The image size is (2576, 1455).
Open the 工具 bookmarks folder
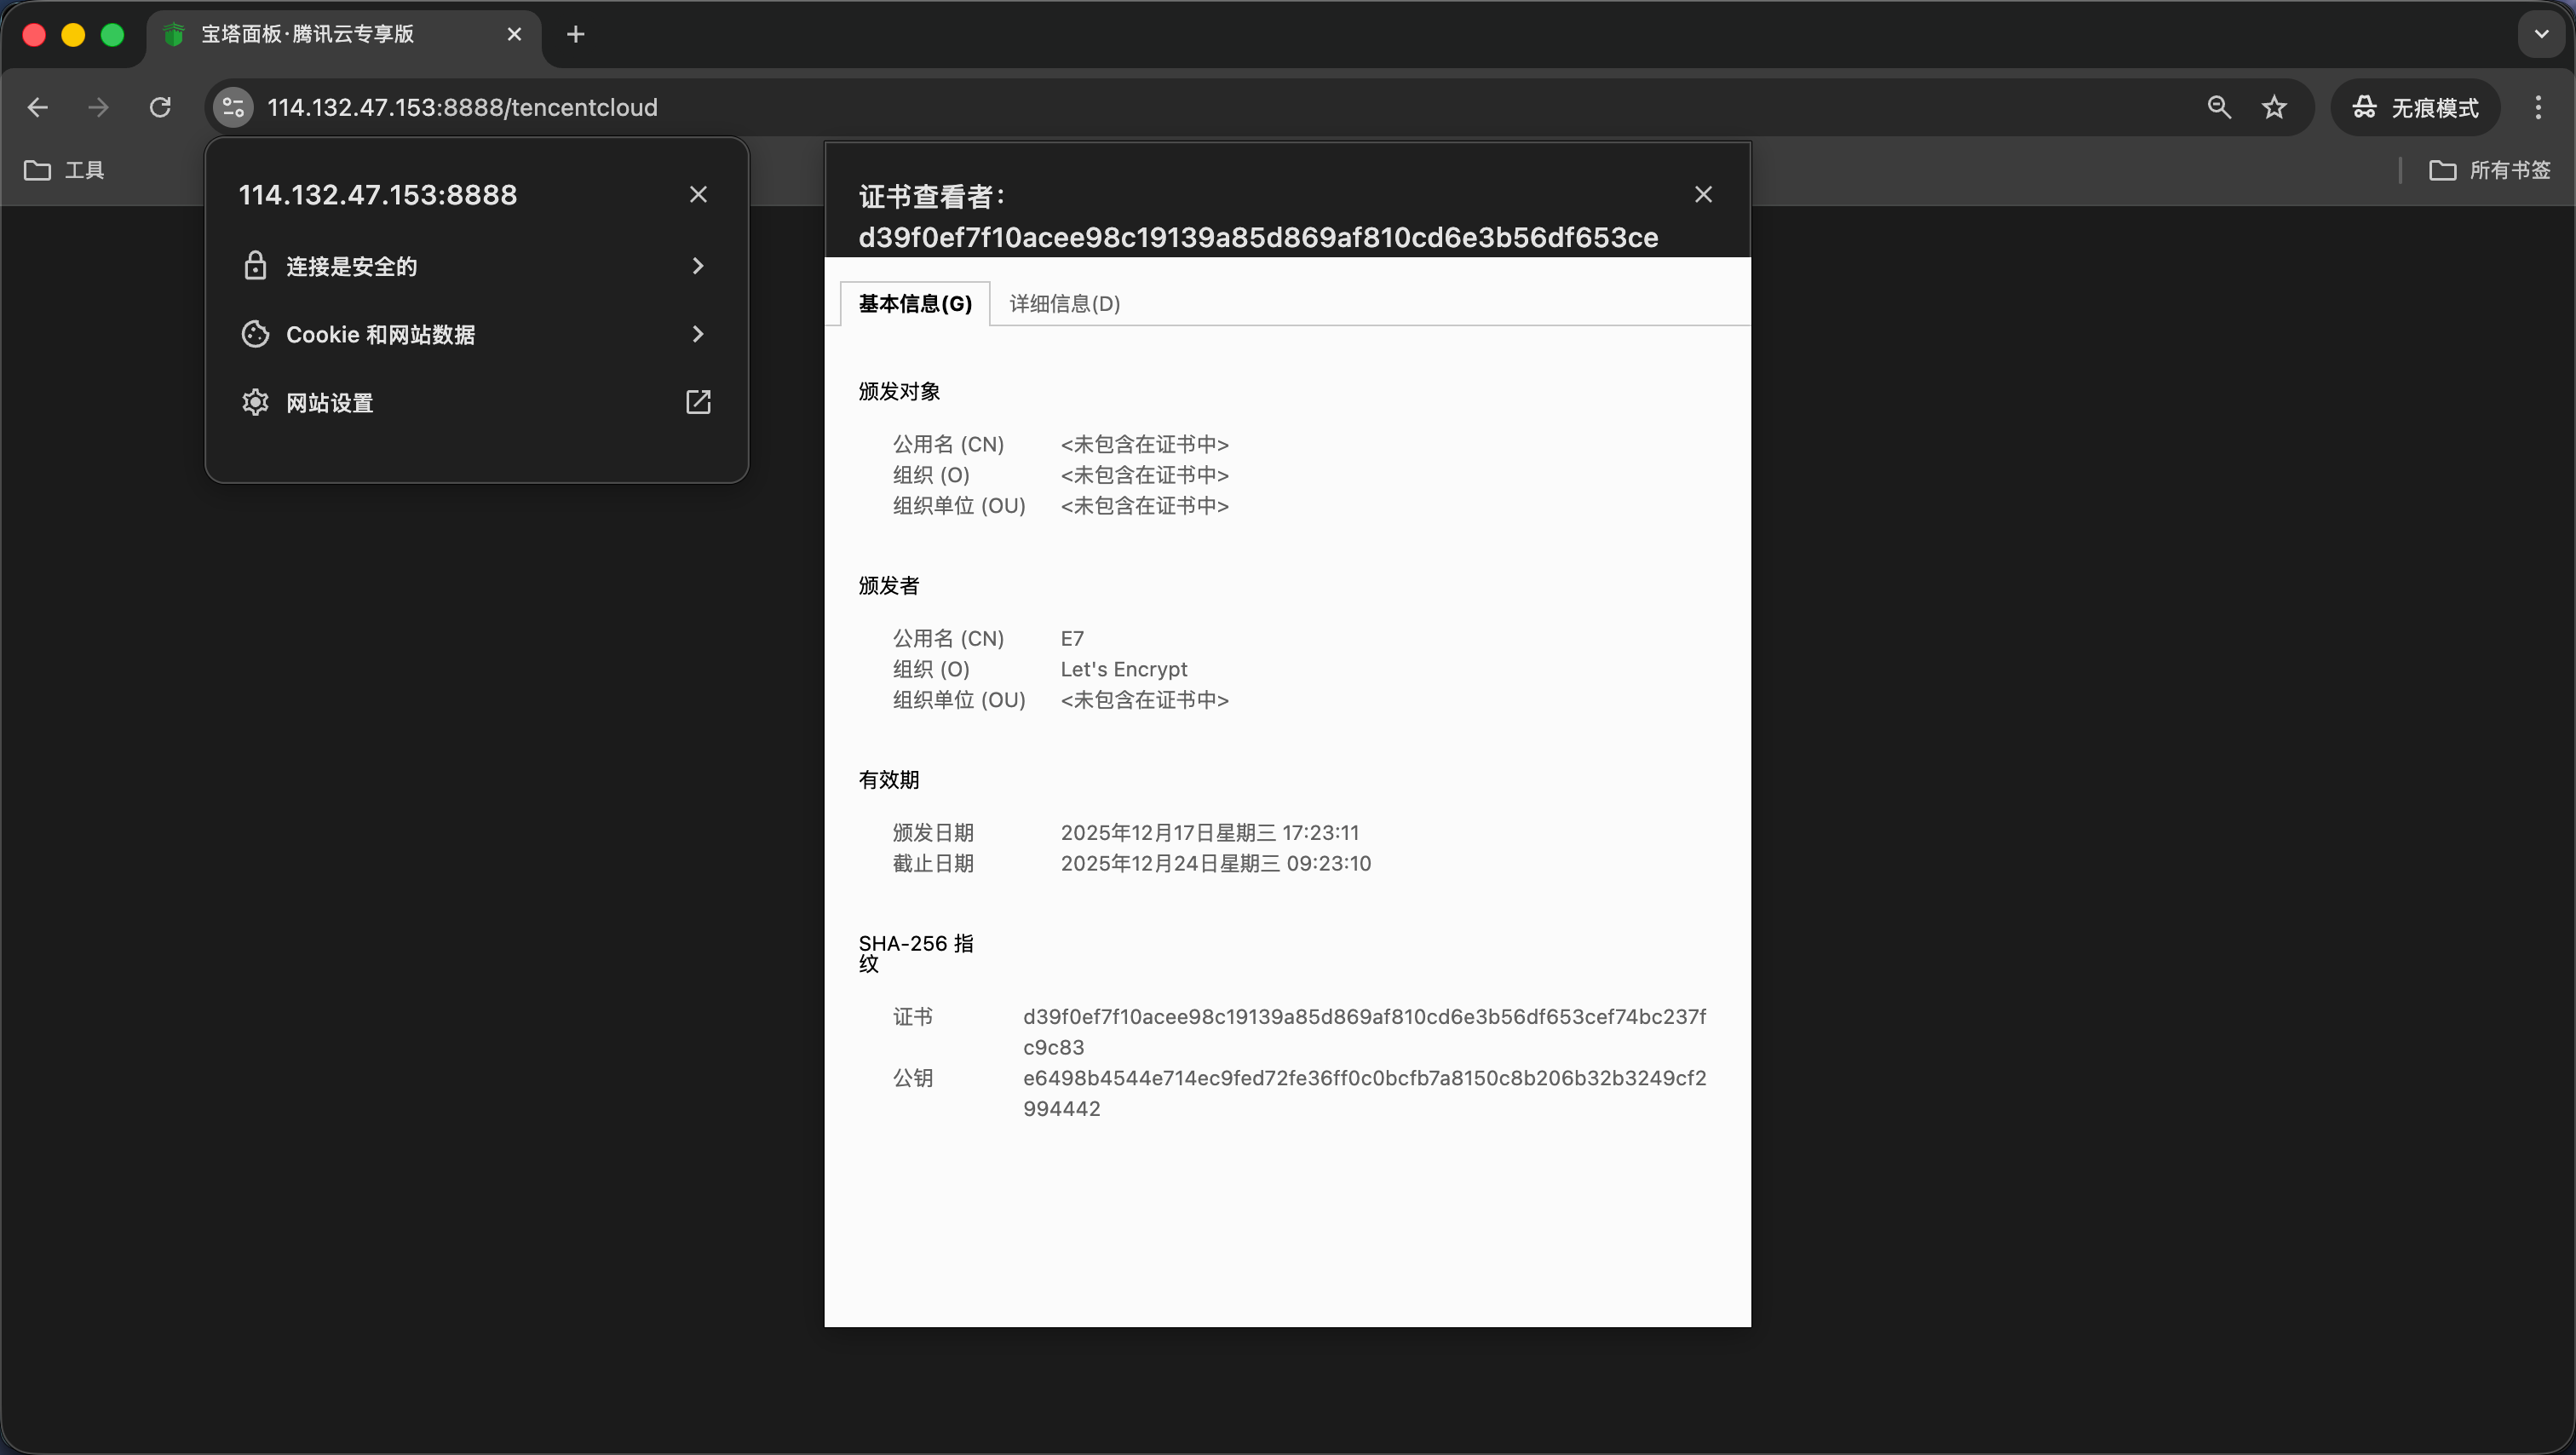pos(64,169)
